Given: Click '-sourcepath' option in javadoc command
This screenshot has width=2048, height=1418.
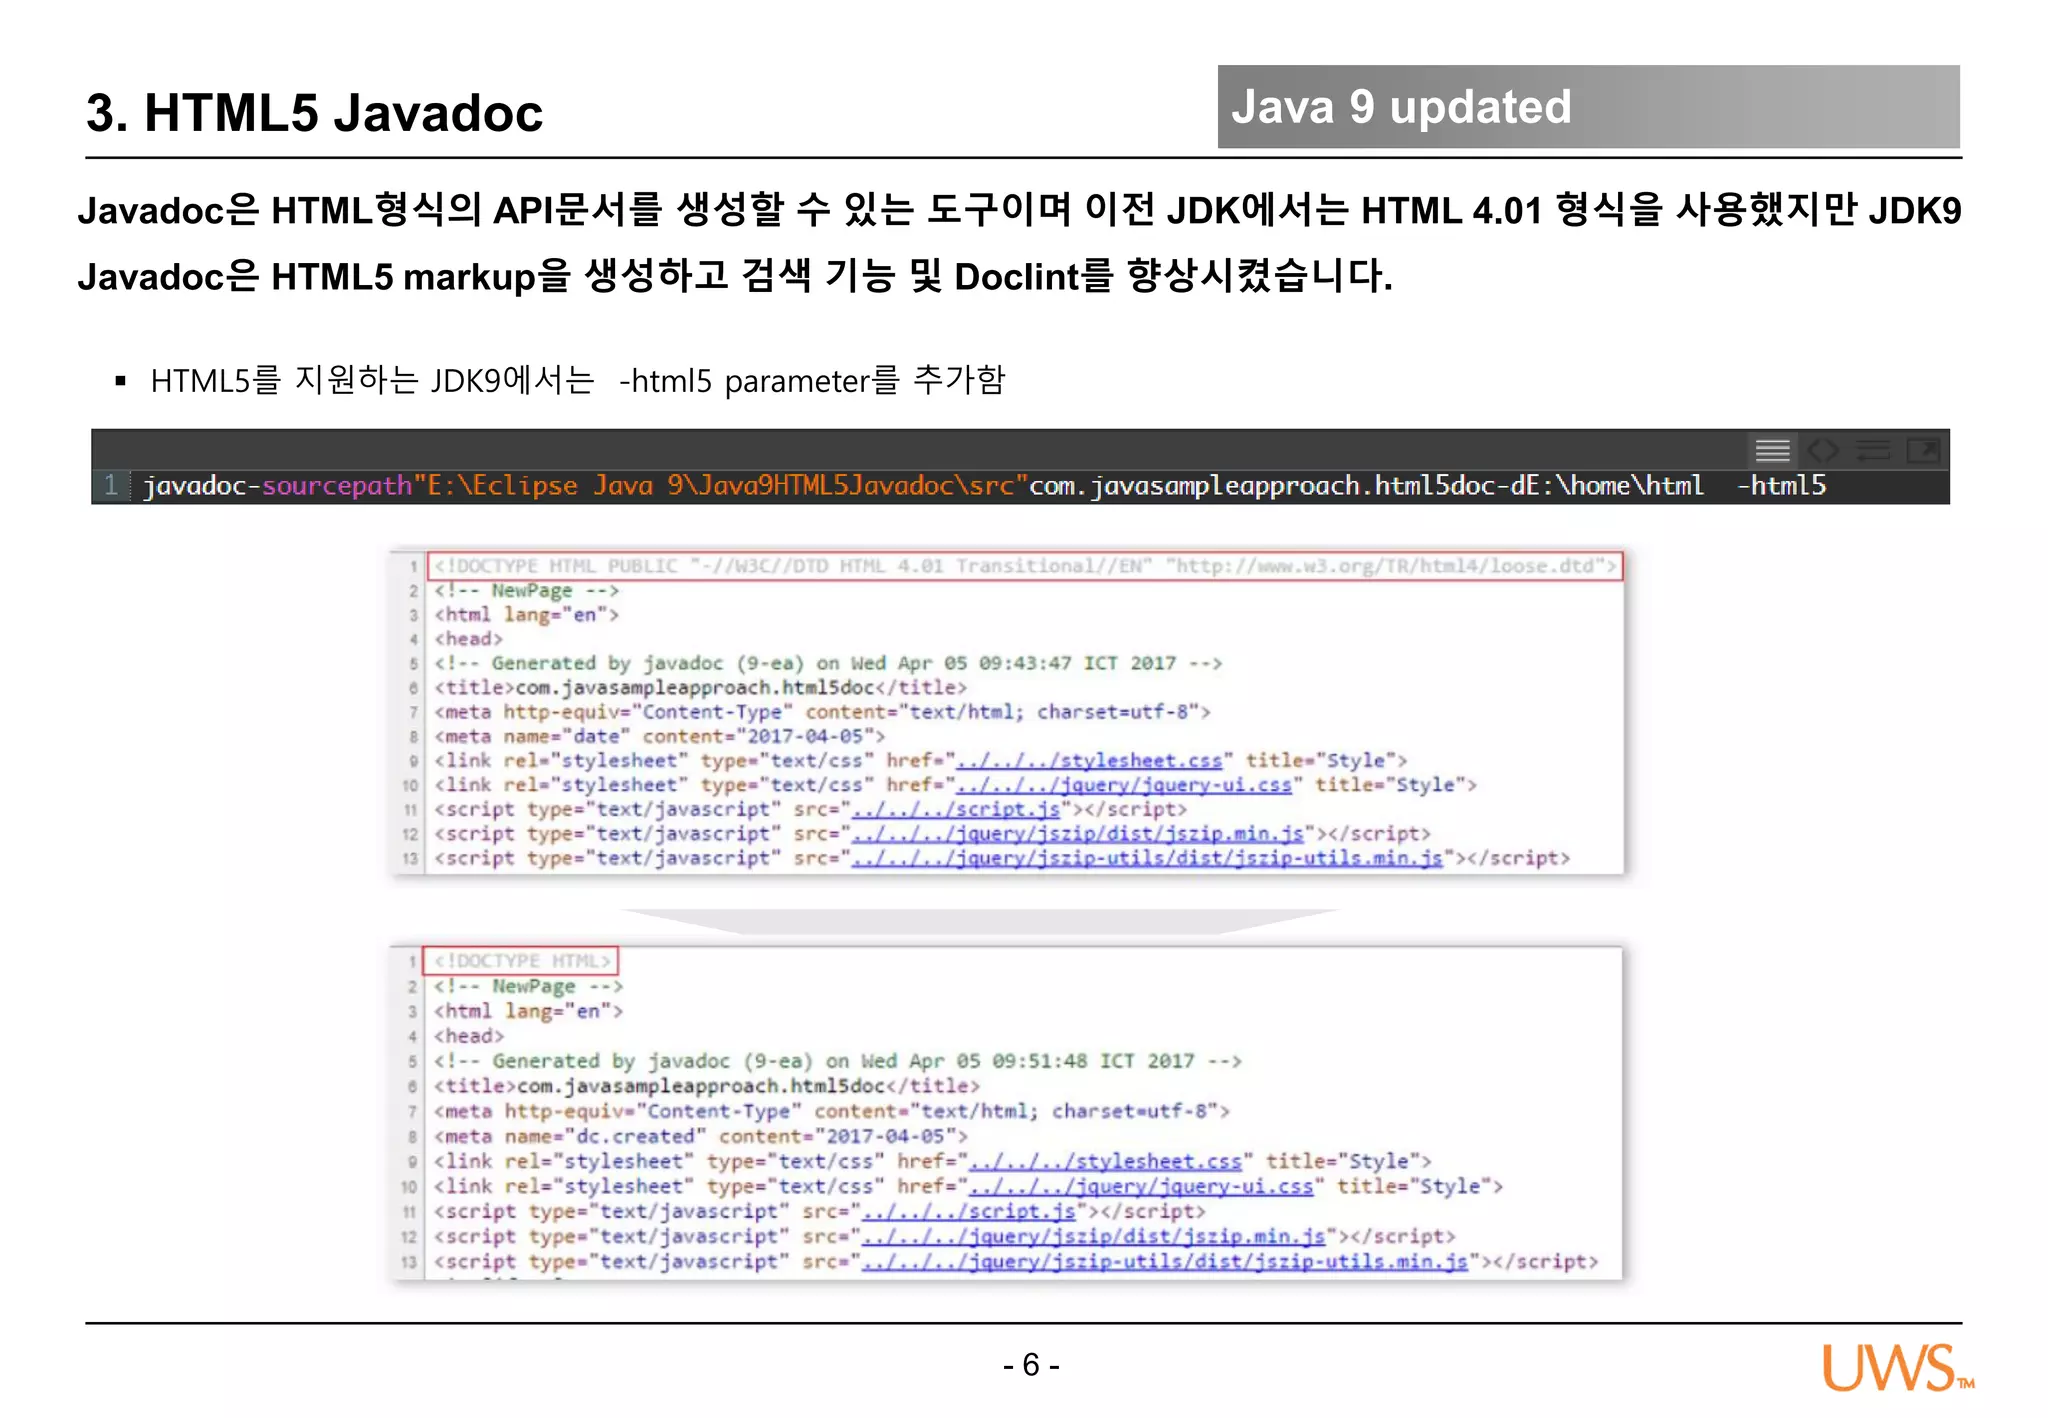Looking at the screenshot, I should (x=330, y=487).
